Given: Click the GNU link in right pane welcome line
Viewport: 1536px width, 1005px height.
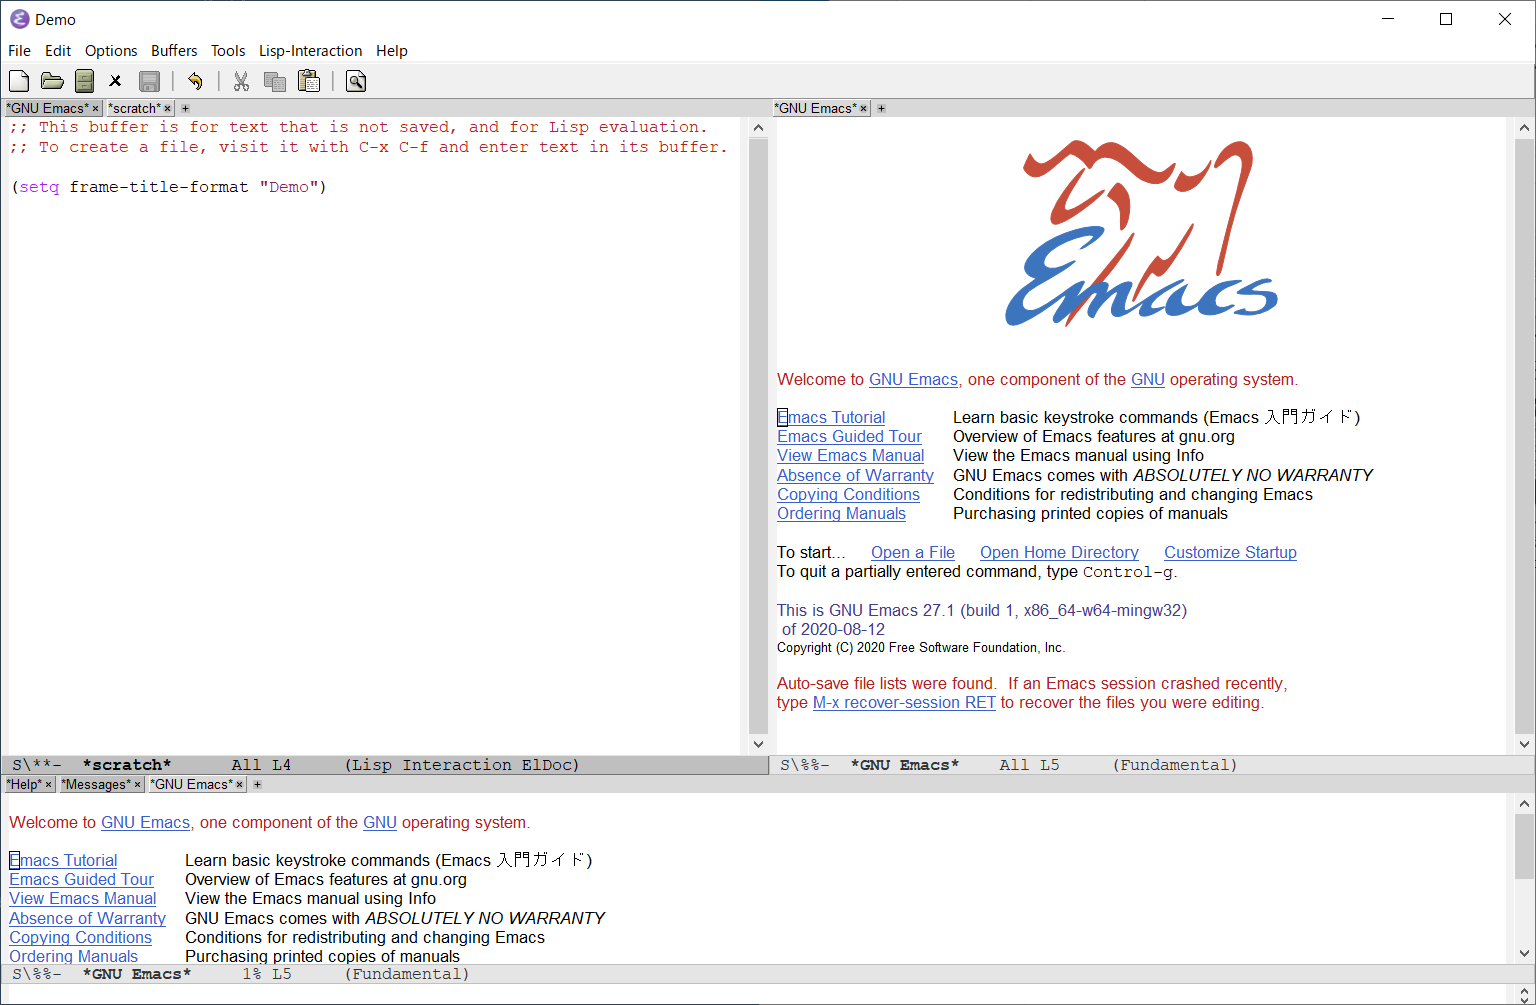Looking at the screenshot, I should [1147, 380].
